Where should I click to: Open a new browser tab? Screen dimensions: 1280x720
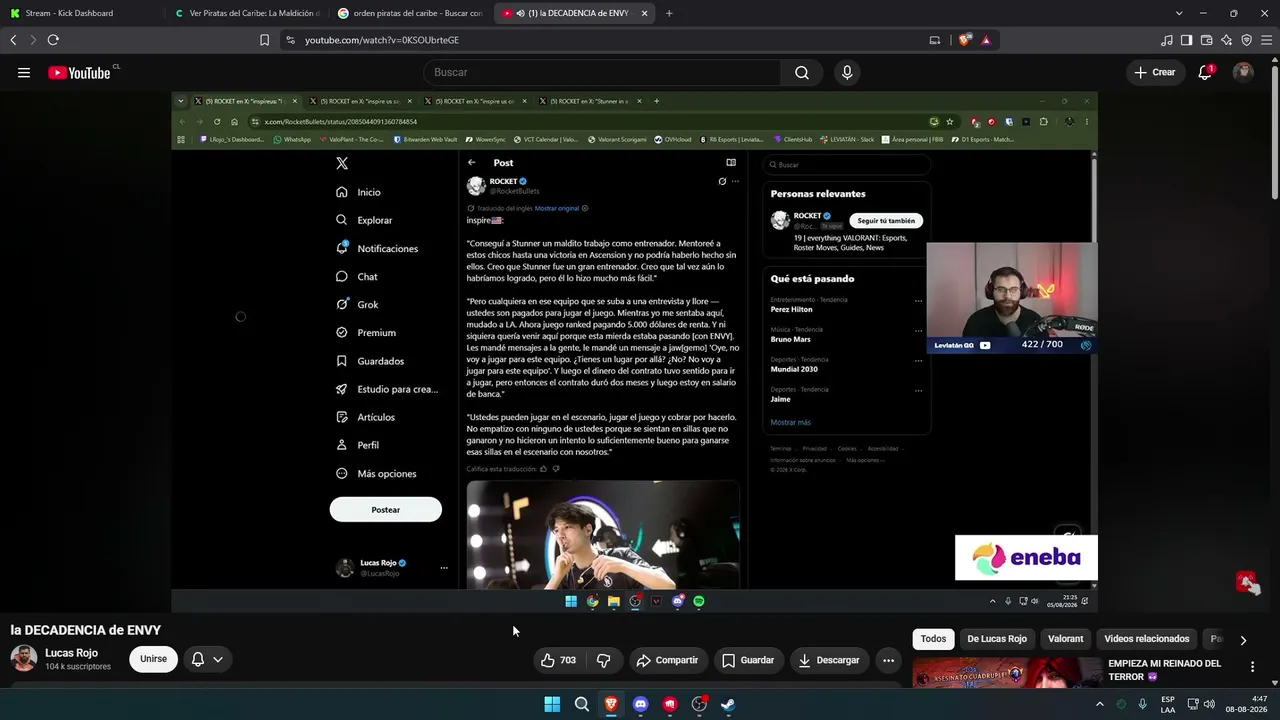pos(669,13)
